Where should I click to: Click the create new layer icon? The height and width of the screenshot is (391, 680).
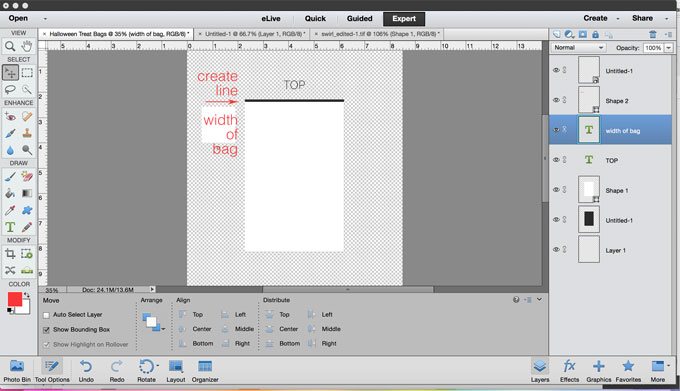[557, 34]
